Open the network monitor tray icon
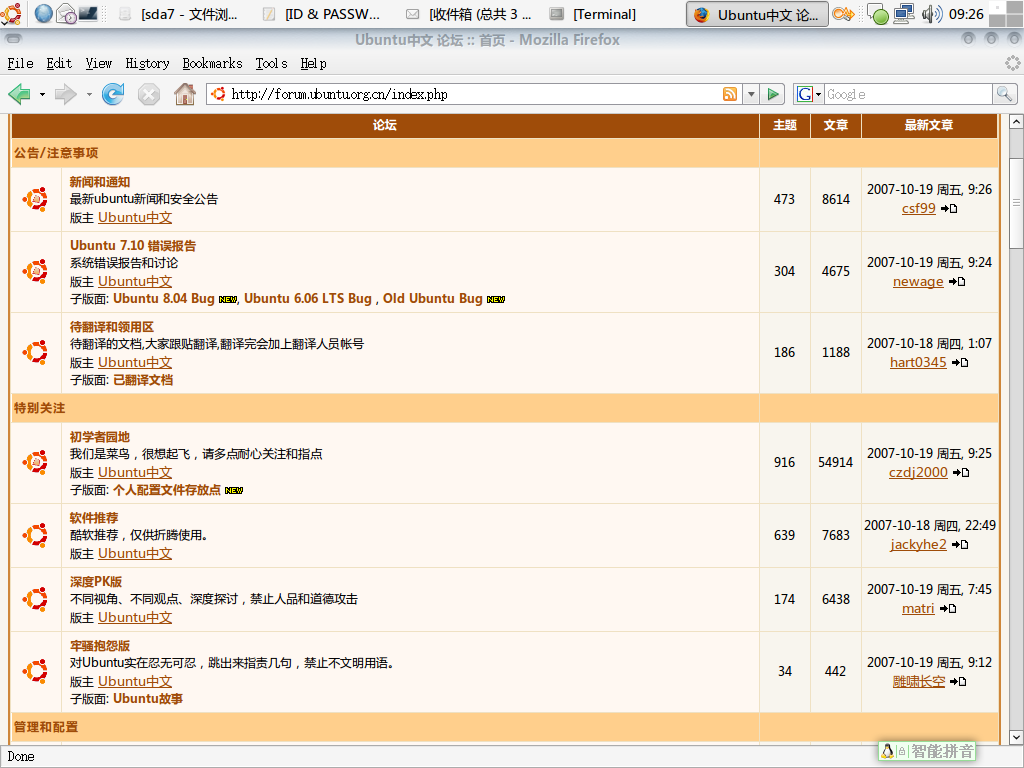Screen dimensions: 1024x768 tap(904, 14)
